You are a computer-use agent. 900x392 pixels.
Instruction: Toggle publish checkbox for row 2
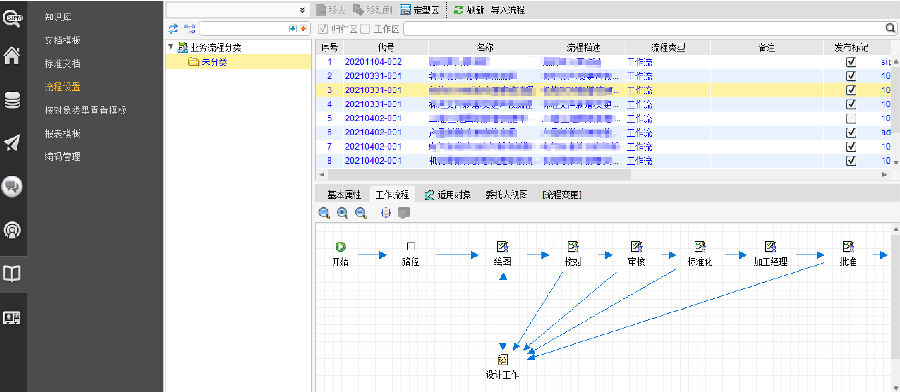(x=851, y=76)
